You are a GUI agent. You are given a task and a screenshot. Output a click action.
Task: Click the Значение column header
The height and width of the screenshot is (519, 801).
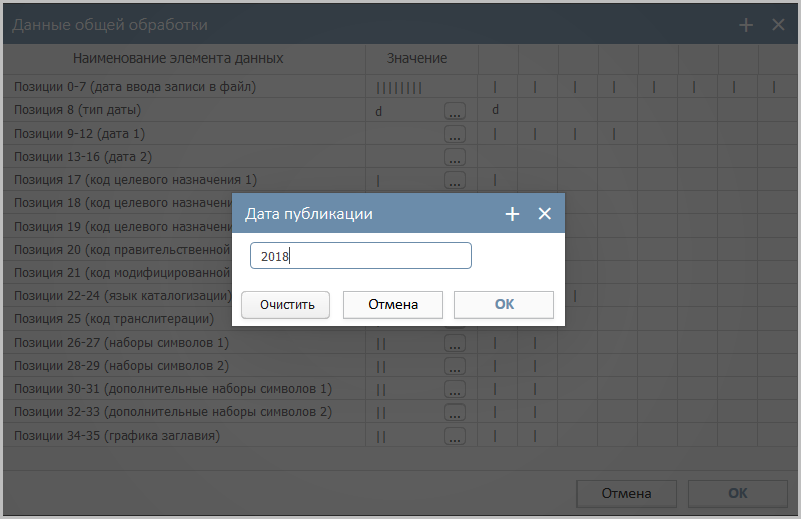click(x=417, y=58)
